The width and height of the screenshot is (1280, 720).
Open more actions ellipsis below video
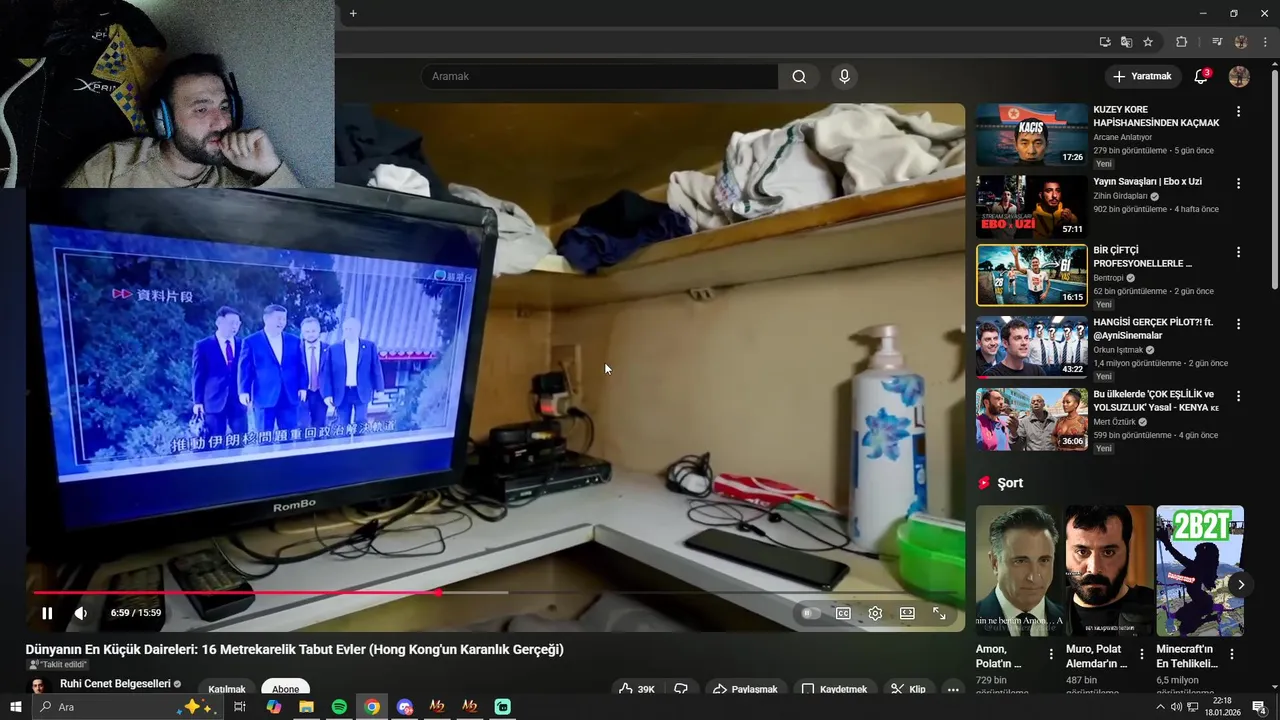pos(953,689)
